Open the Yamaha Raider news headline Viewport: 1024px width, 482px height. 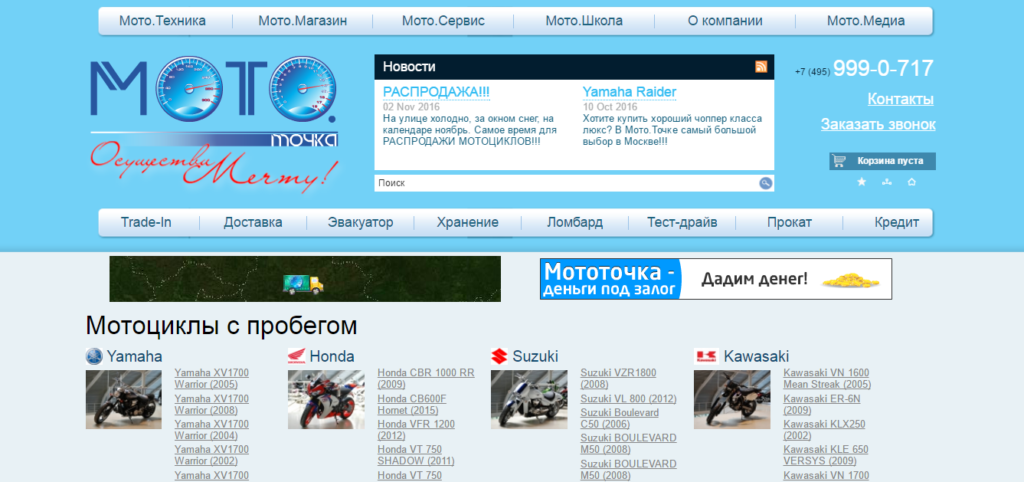pyautogui.click(x=630, y=92)
